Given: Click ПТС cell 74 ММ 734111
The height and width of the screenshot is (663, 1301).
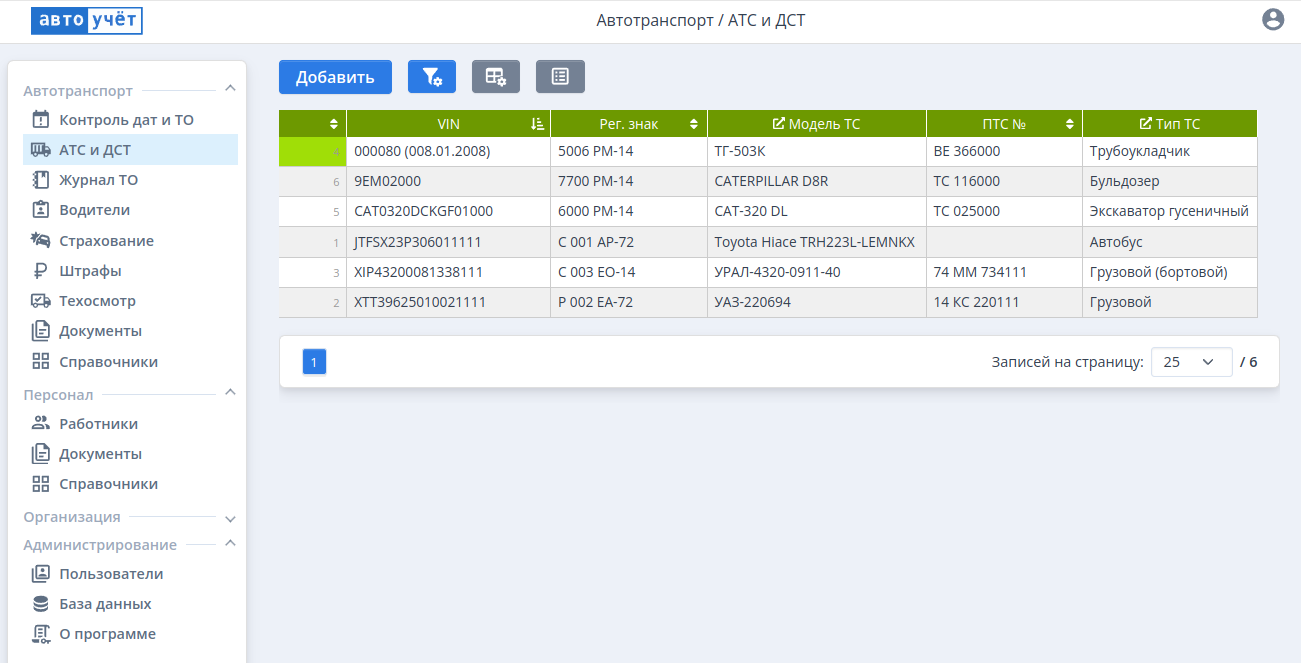Looking at the screenshot, I should 1004,272.
